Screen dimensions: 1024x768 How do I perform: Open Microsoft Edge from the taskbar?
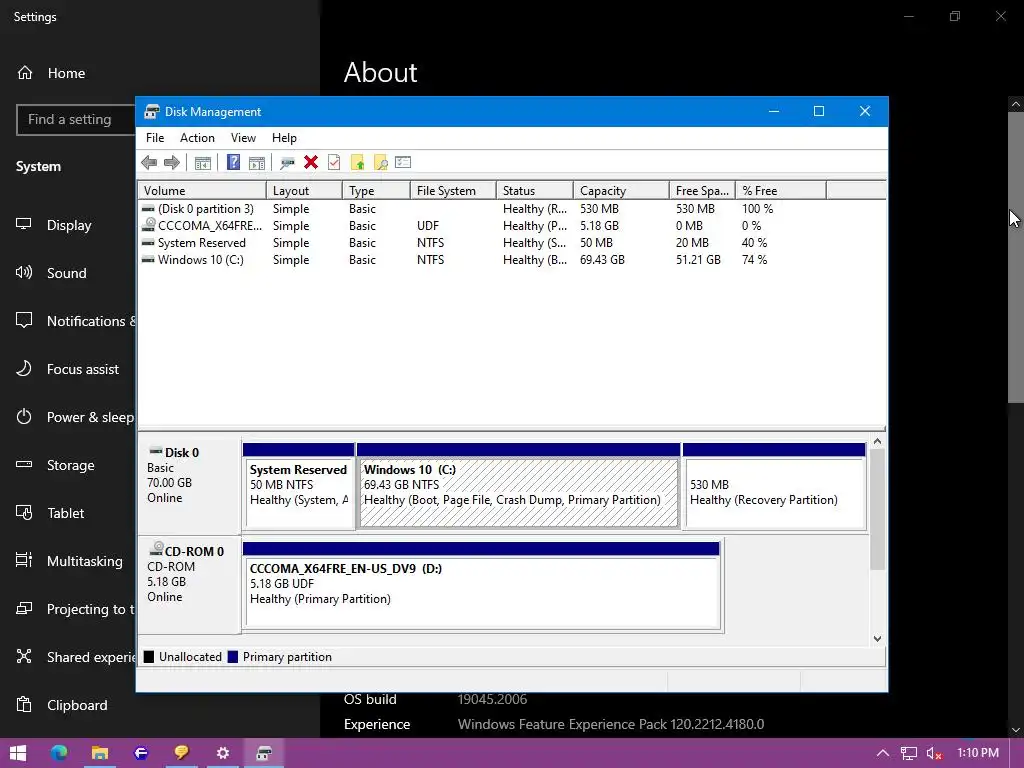click(x=59, y=753)
